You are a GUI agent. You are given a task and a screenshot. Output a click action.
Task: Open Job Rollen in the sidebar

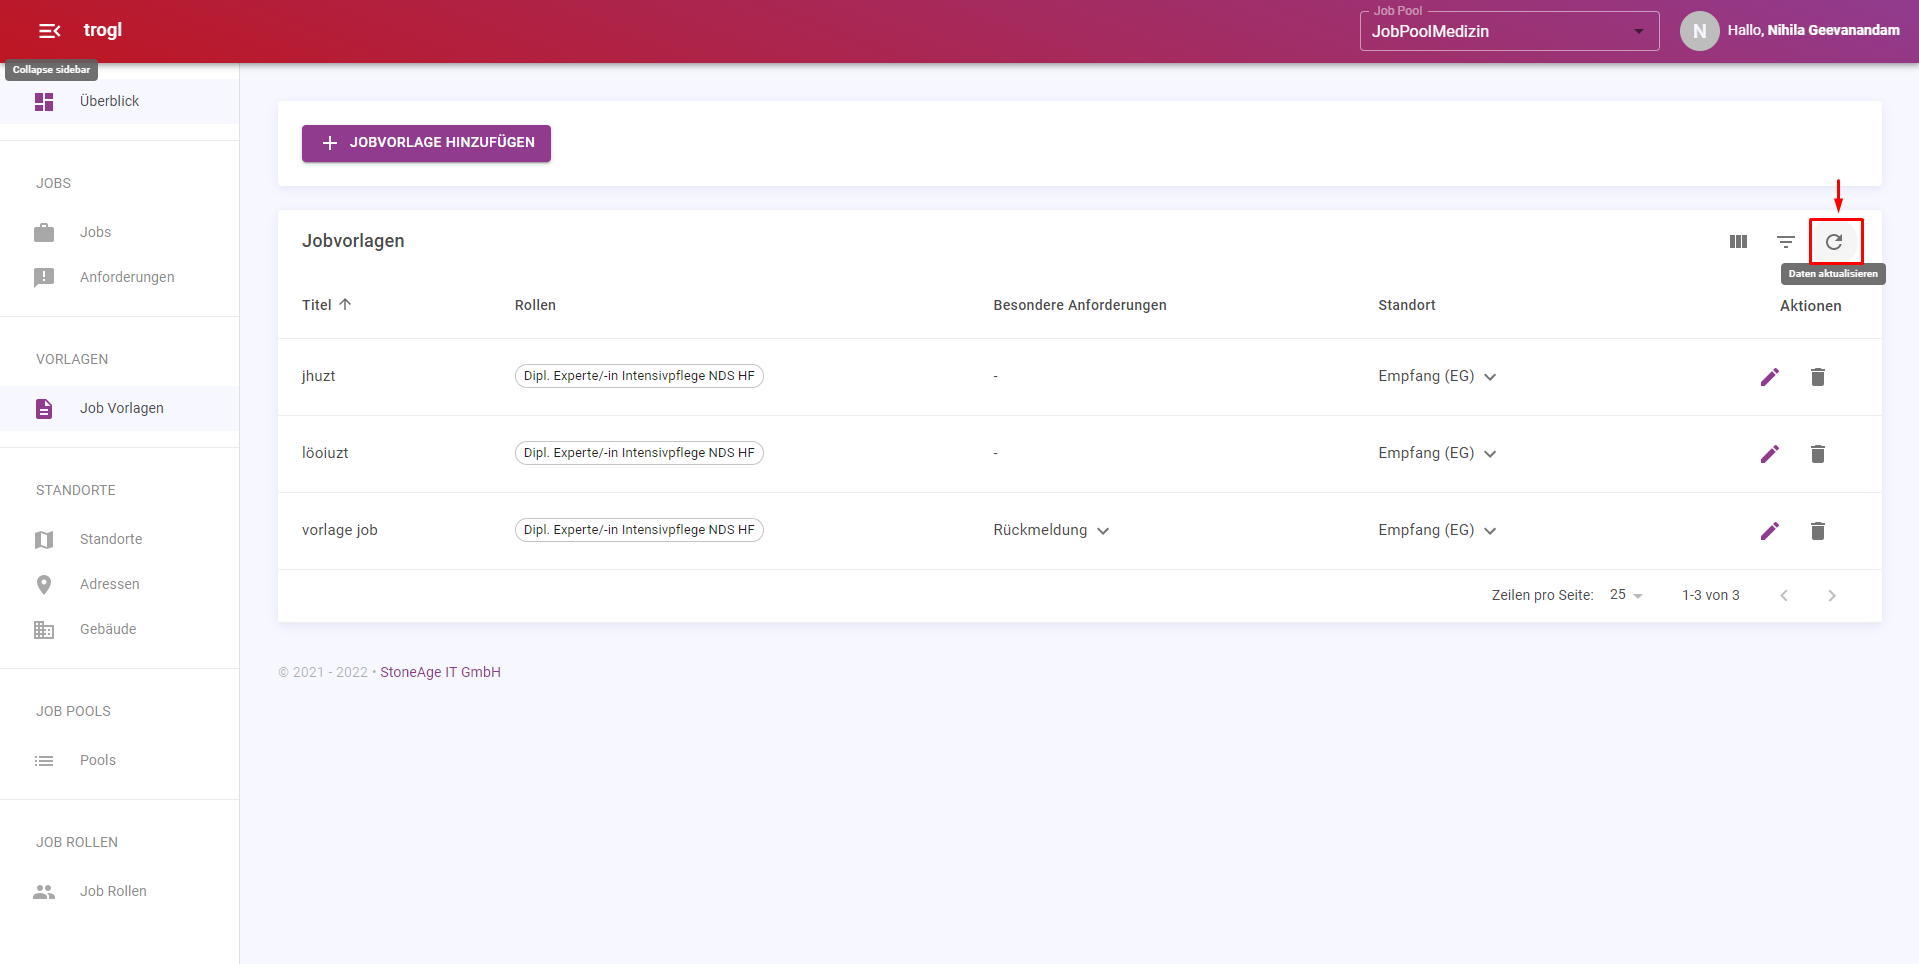pos(119,891)
